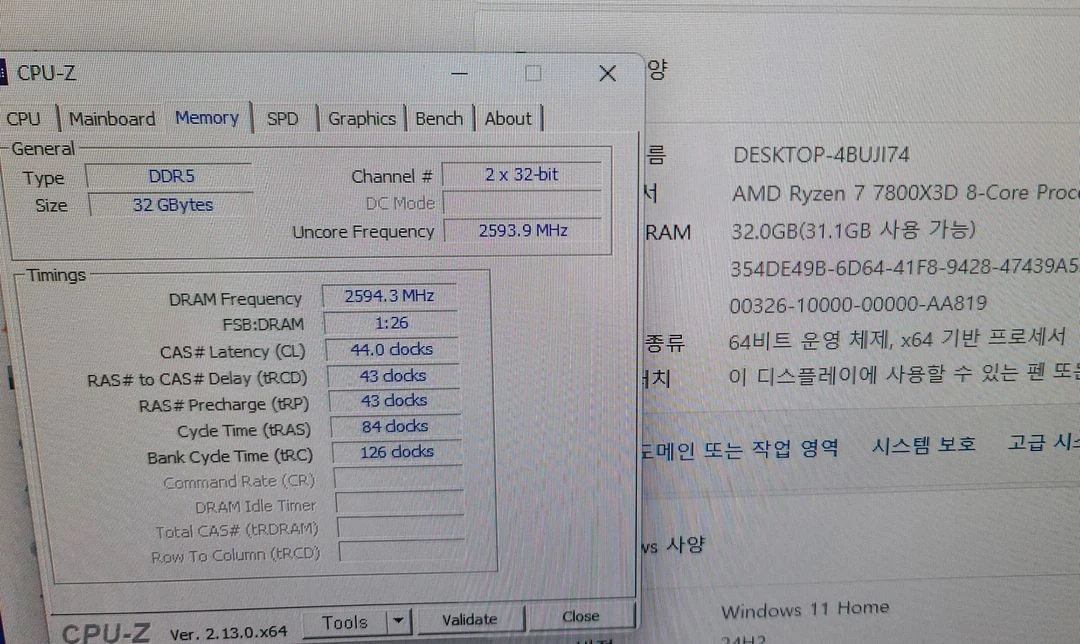Click the empty DC Mode field
This screenshot has height=644, width=1080.
point(523,203)
